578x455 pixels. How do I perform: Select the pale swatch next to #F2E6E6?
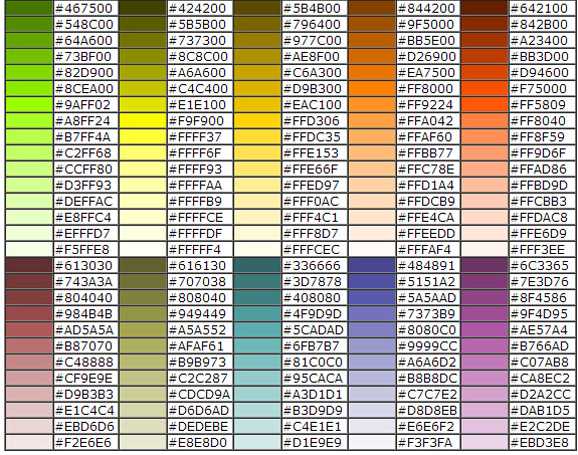[x=29, y=442]
